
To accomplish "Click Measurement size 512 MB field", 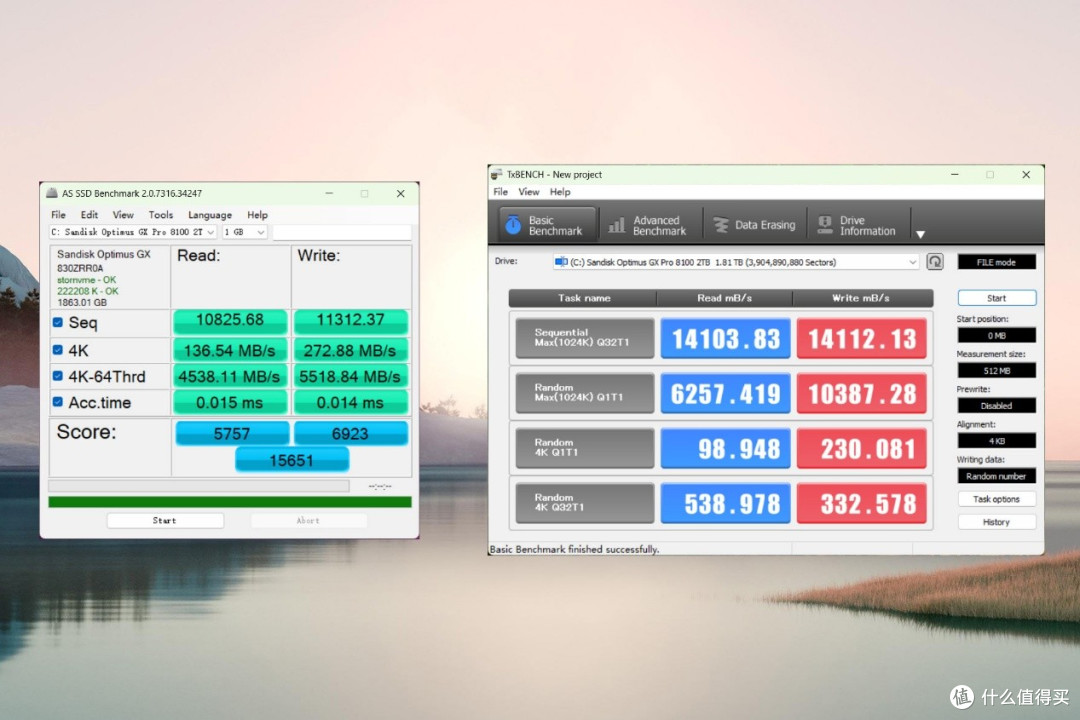I will [x=997, y=371].
